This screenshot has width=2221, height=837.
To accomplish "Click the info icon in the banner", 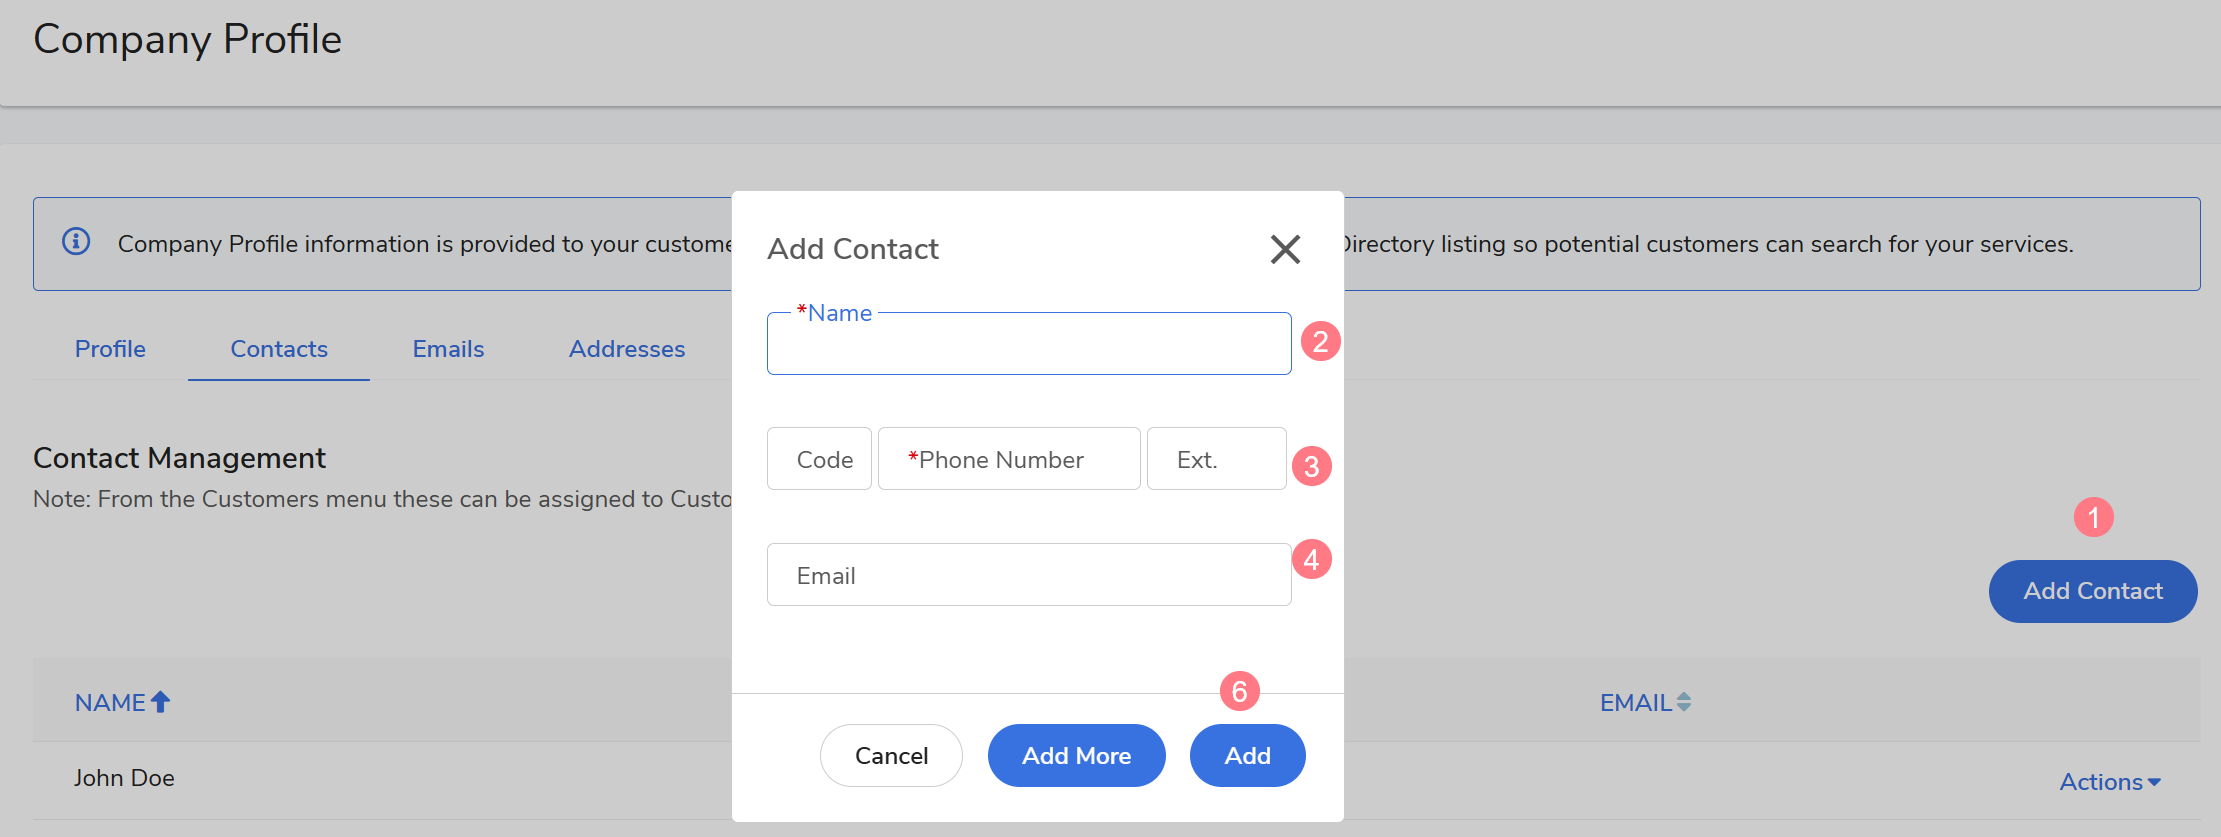I will coord(76,242).
